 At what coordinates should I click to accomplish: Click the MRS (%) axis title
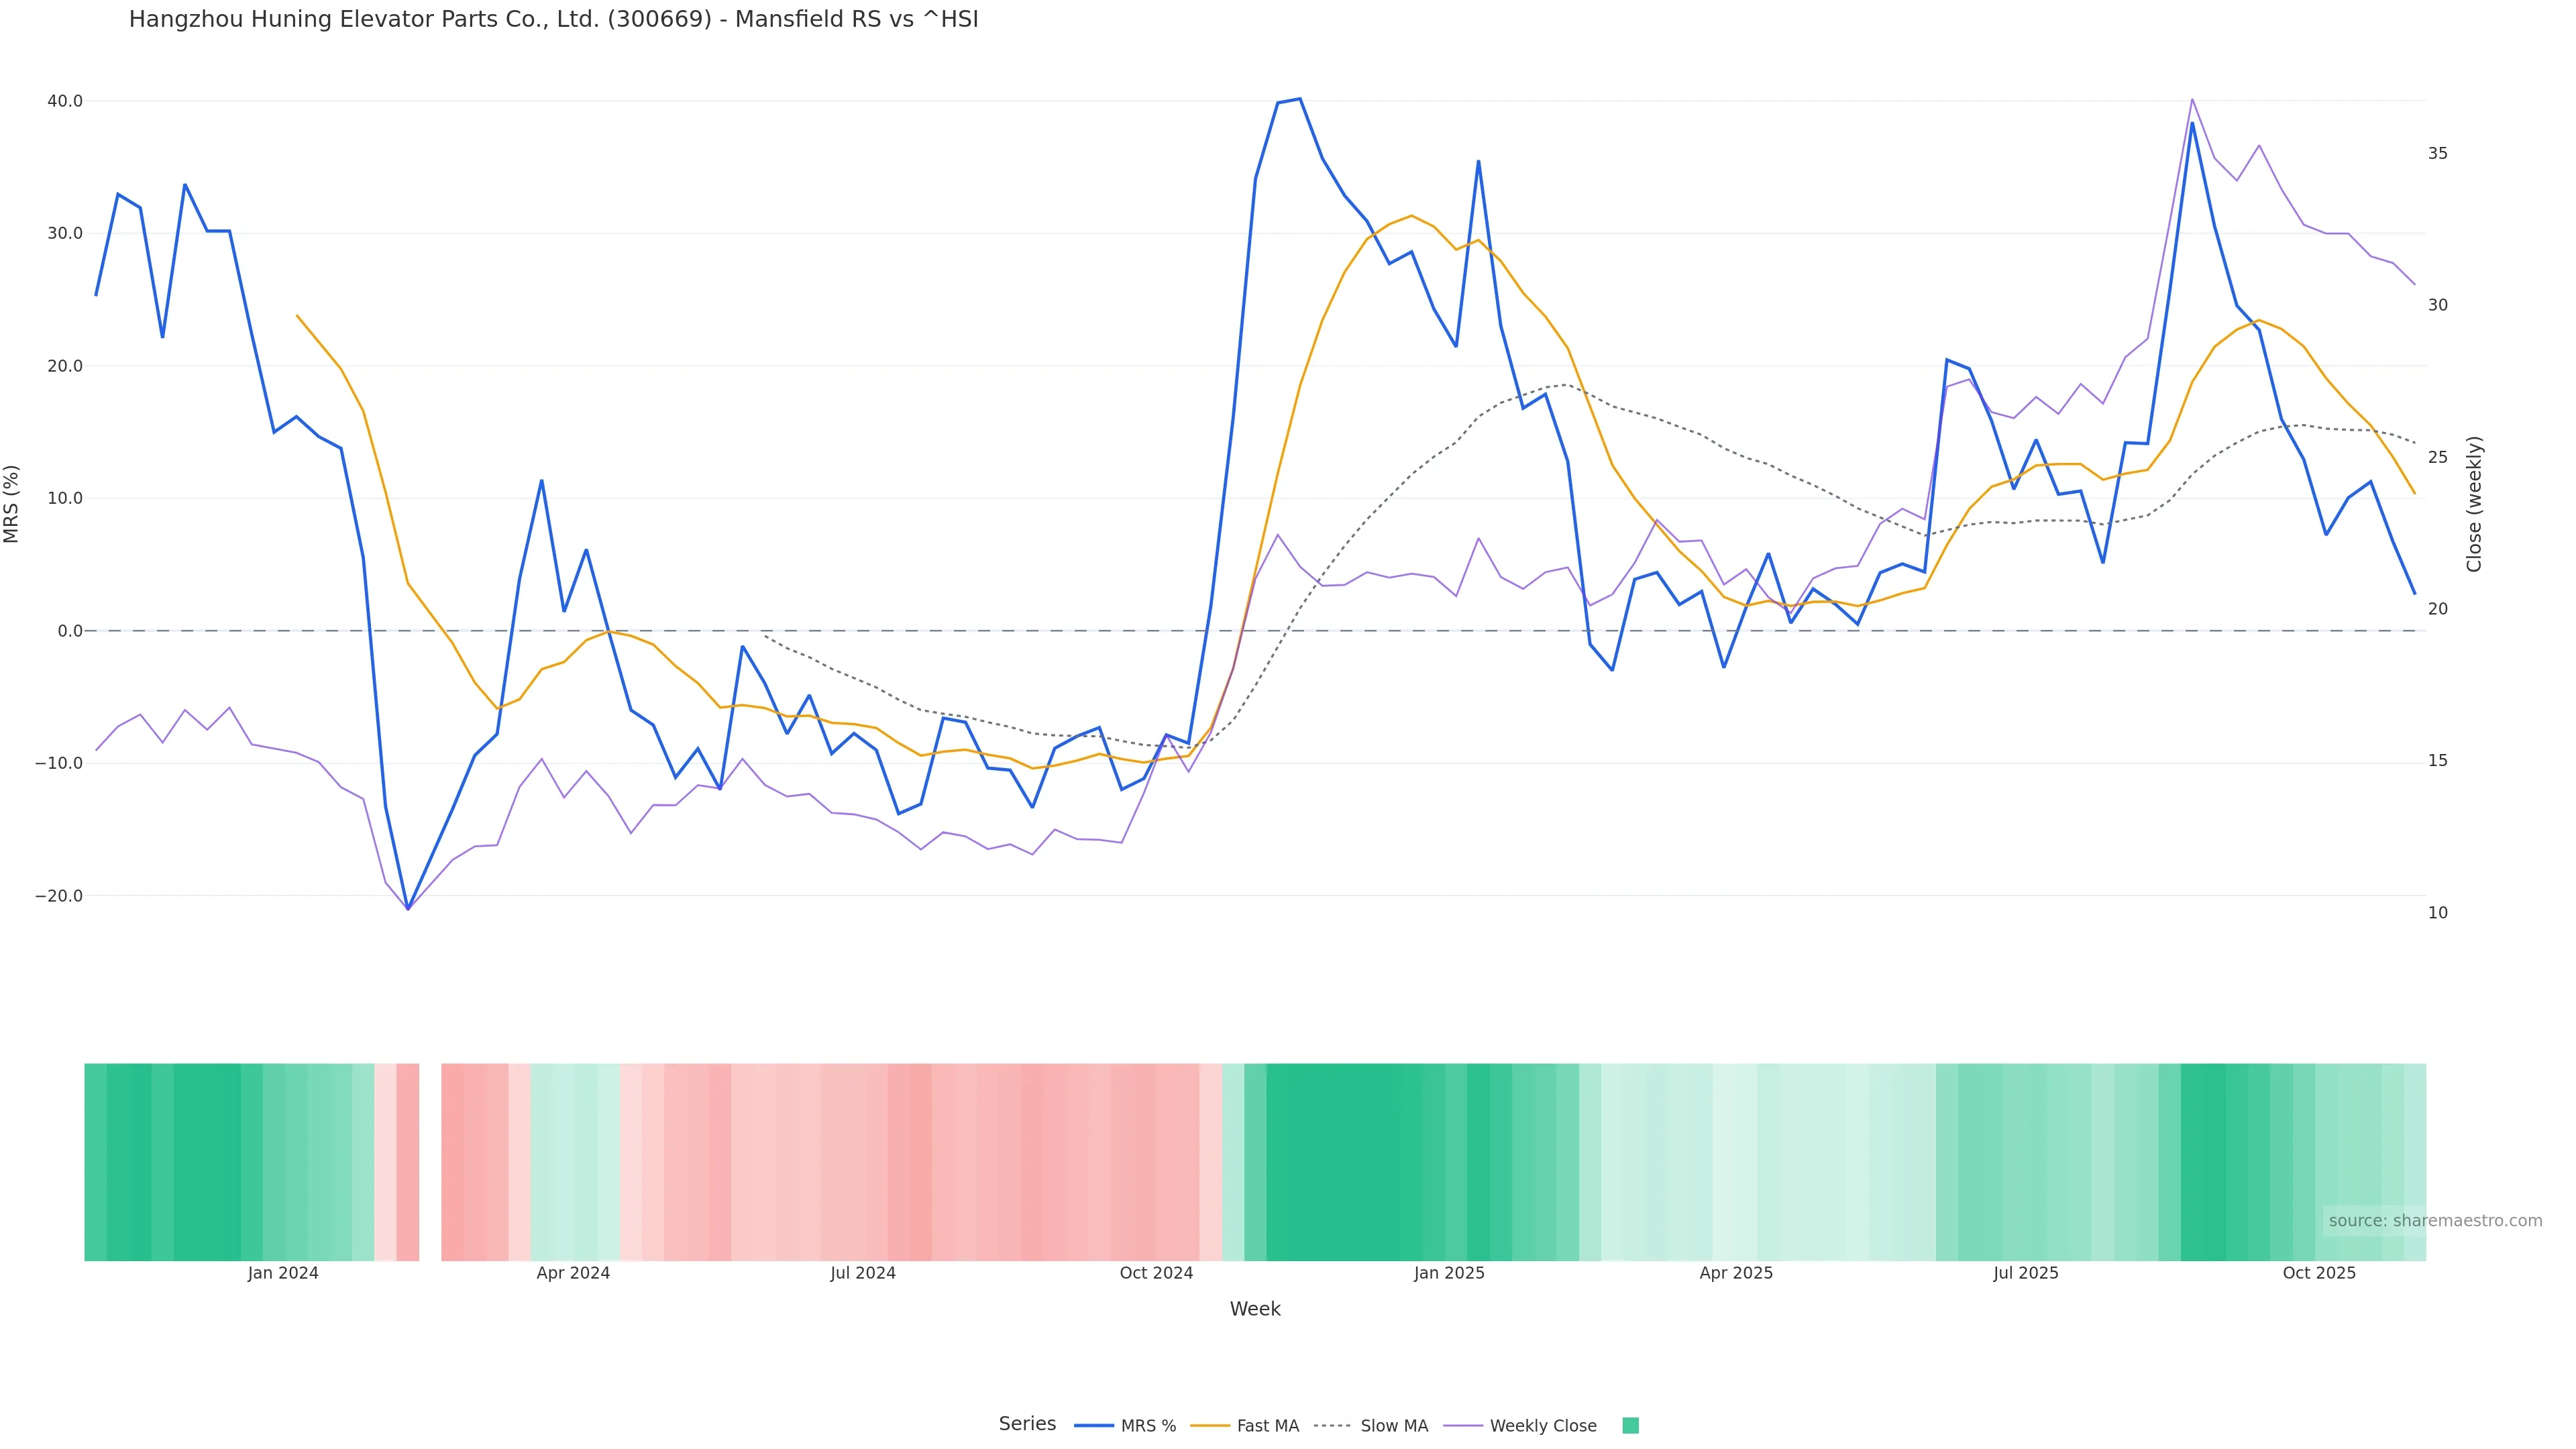pos(12,504)
